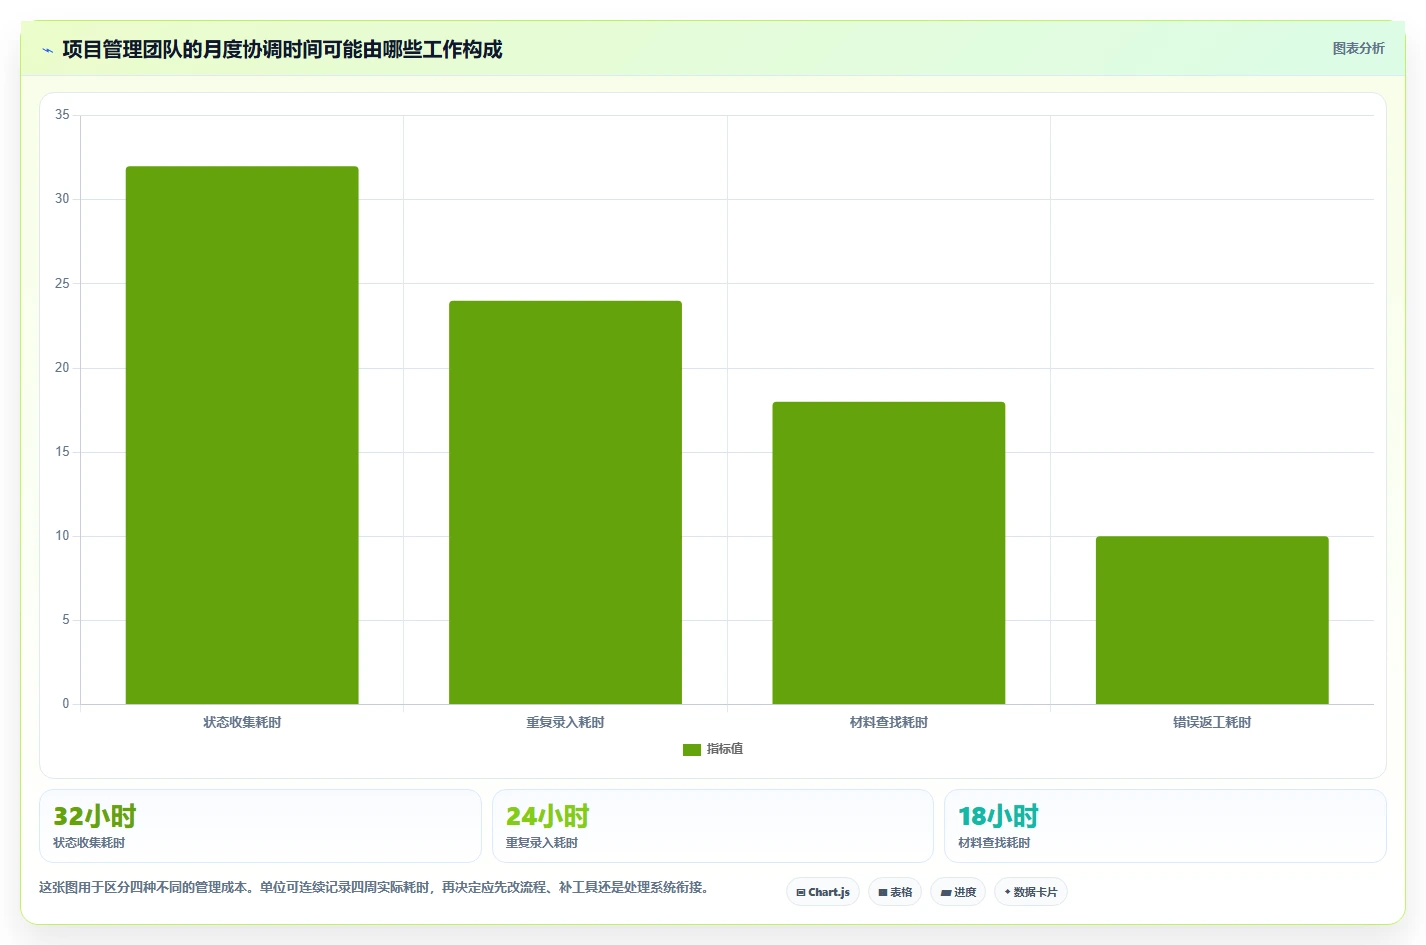
Task: Click the 指标值 legend label
Action: [725, 749]
